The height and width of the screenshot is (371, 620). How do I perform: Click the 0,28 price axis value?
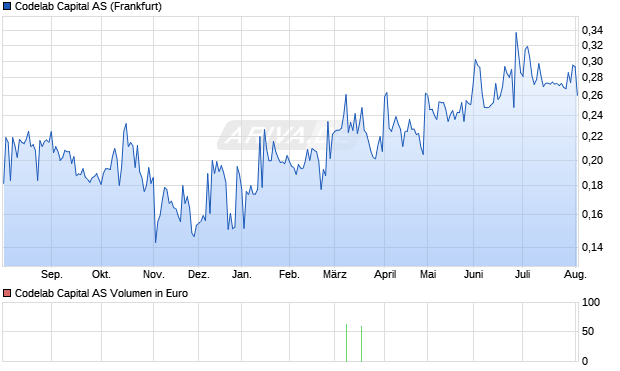(x=592, y=78)
